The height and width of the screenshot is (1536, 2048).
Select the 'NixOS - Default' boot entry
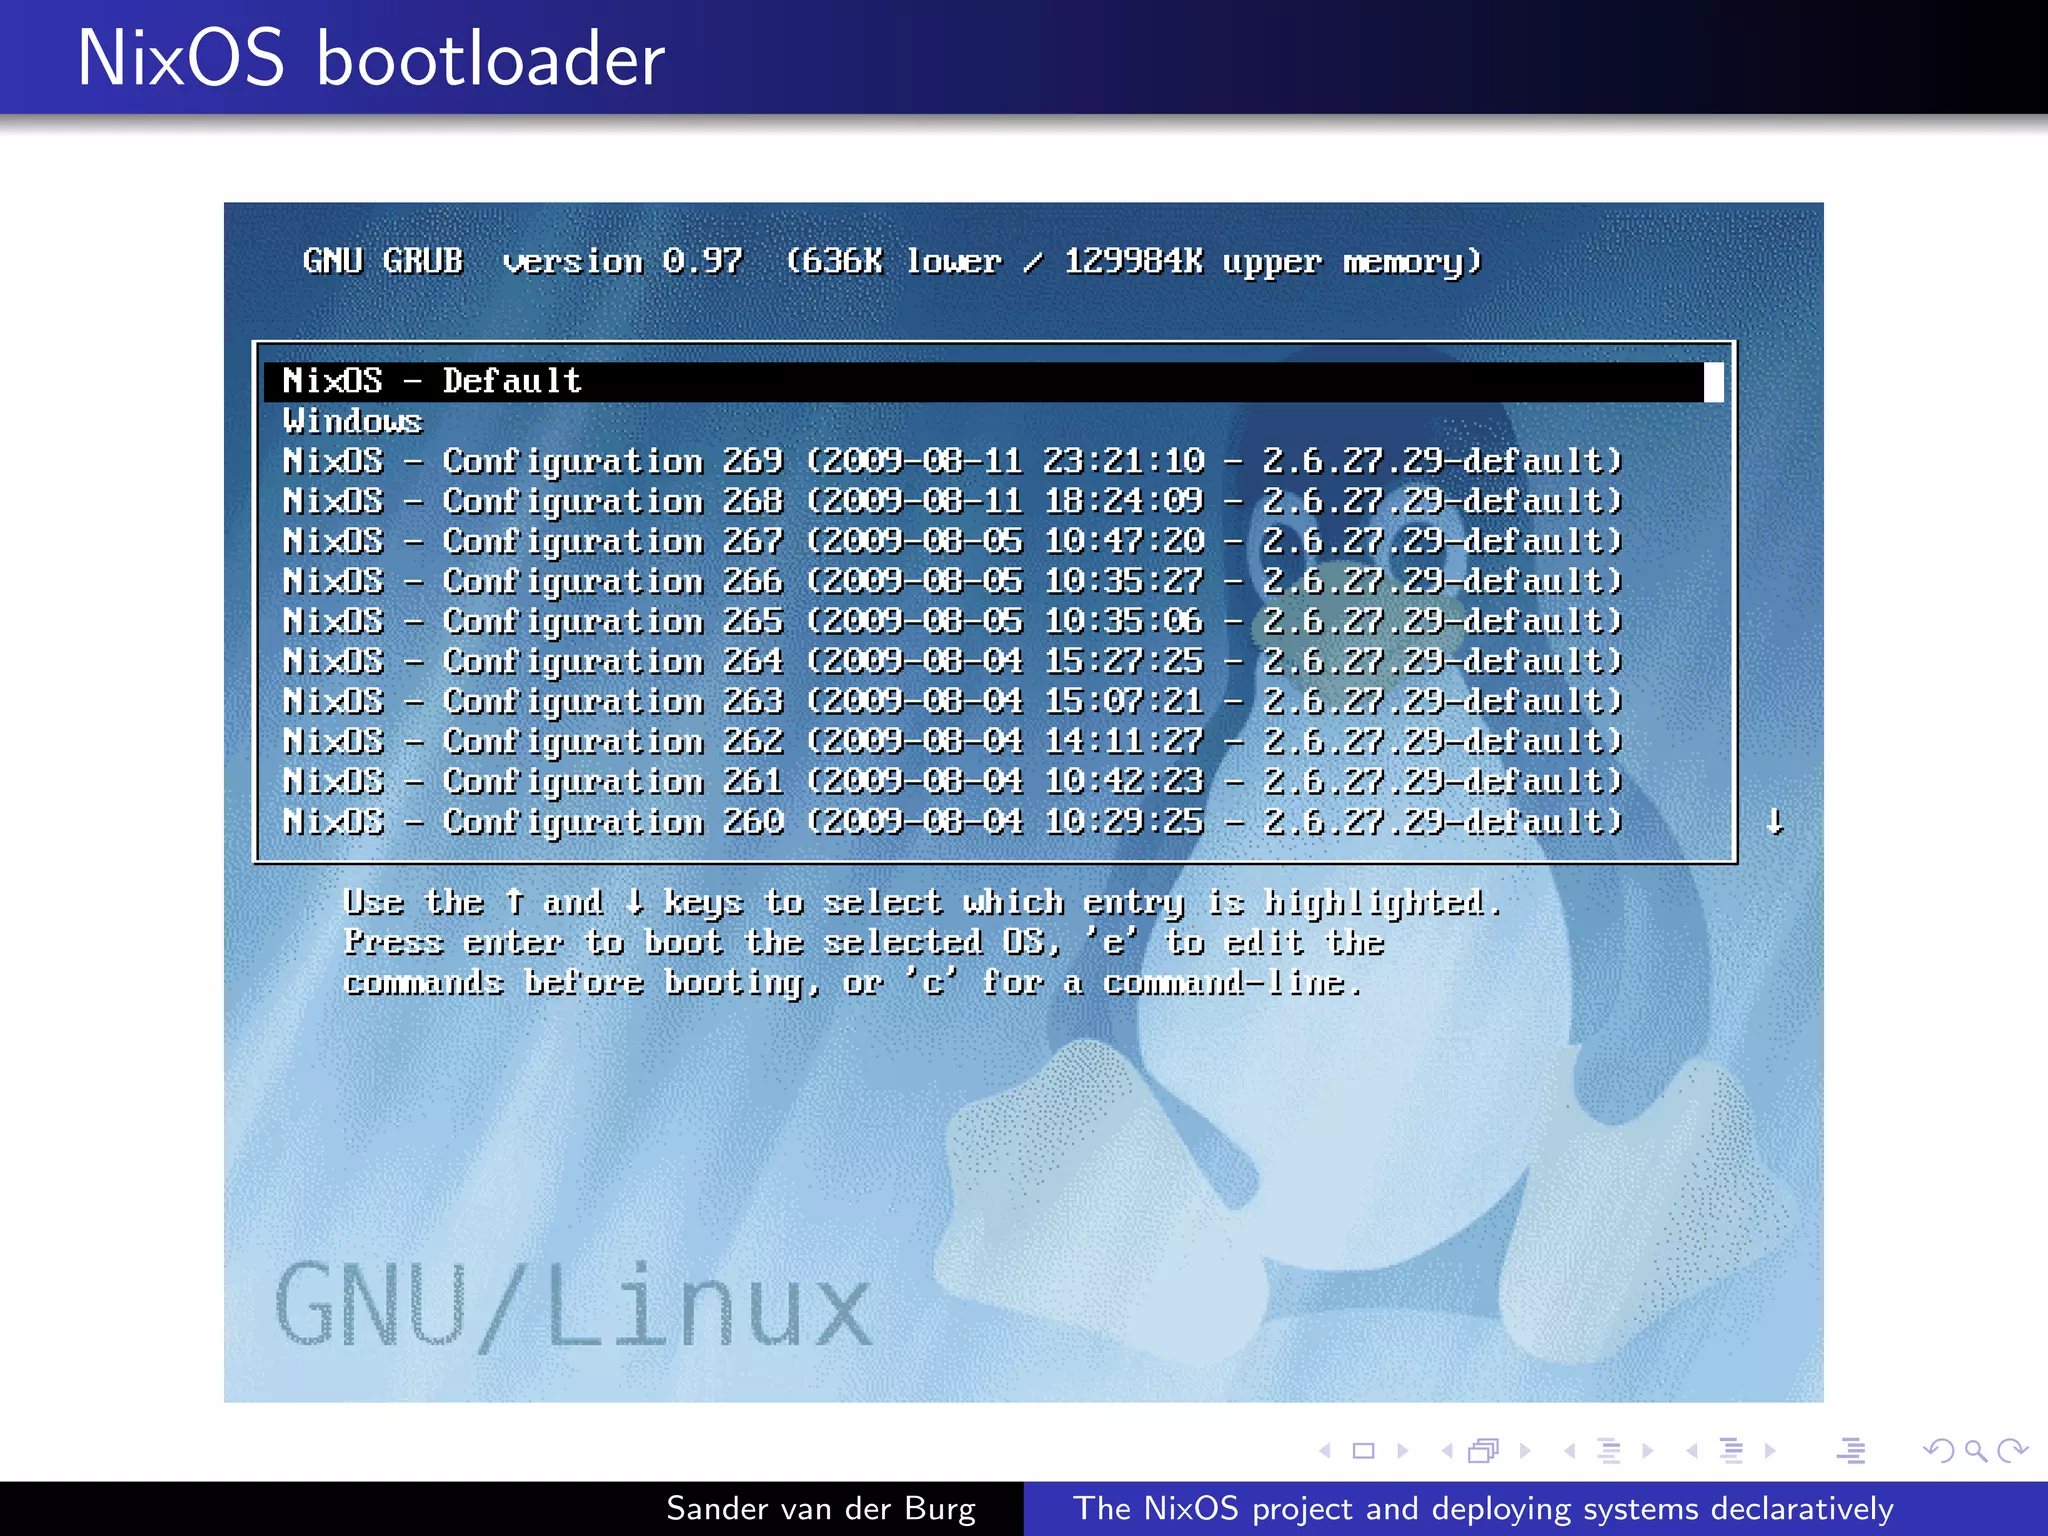click(x=993, y=381)
